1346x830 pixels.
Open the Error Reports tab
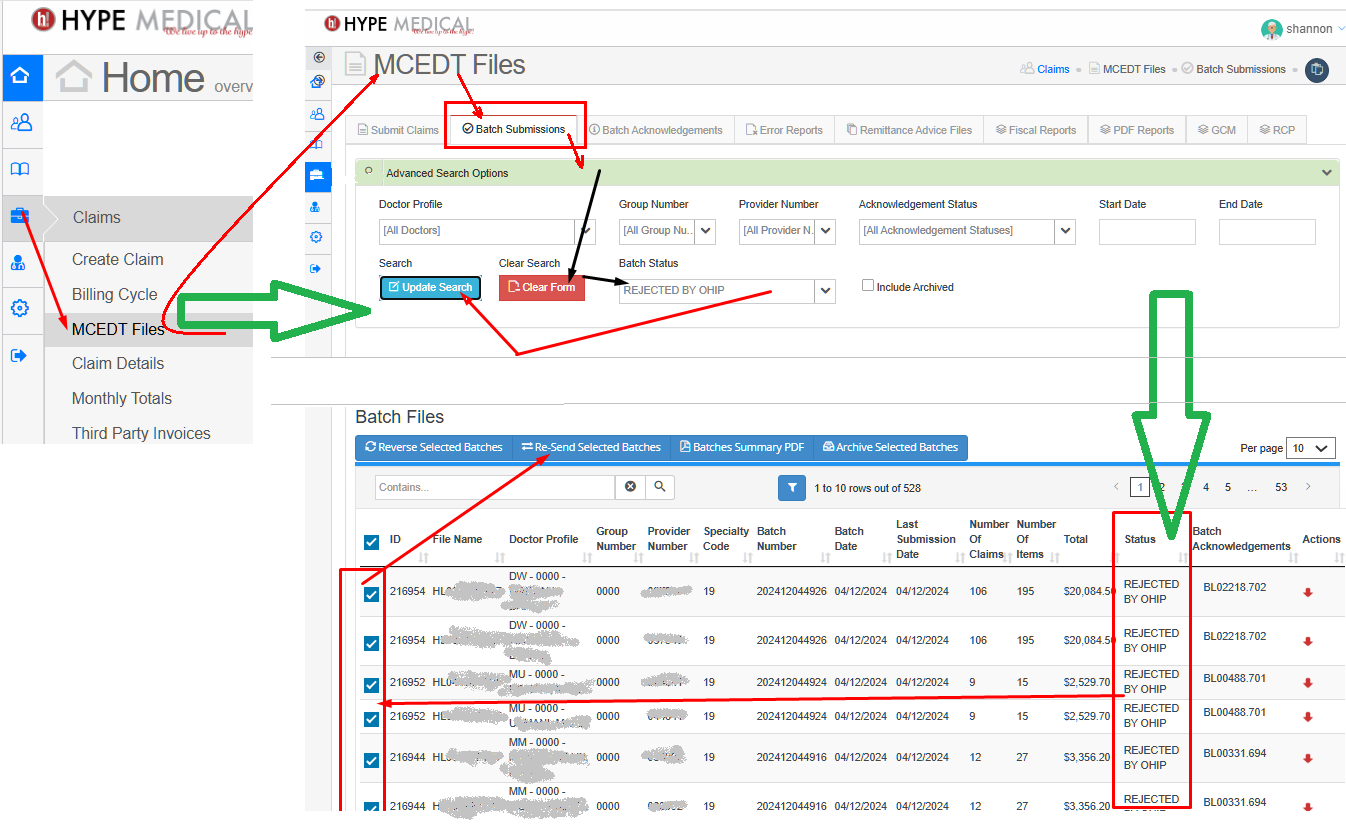click(x=784, y=130)
